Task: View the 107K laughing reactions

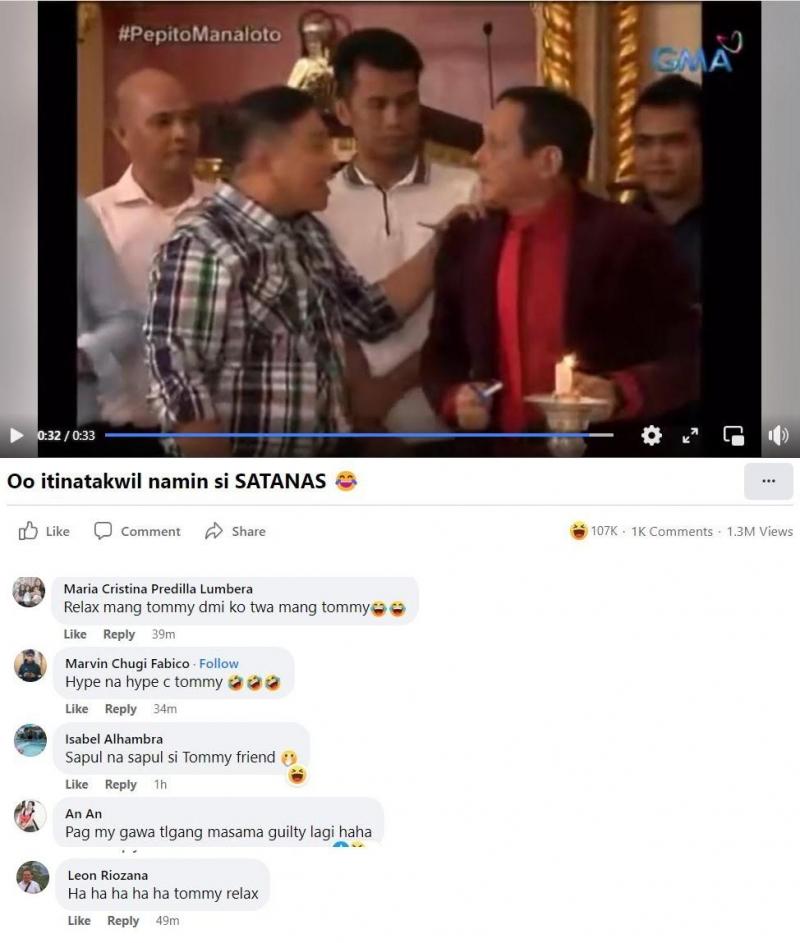Action: 594,531
